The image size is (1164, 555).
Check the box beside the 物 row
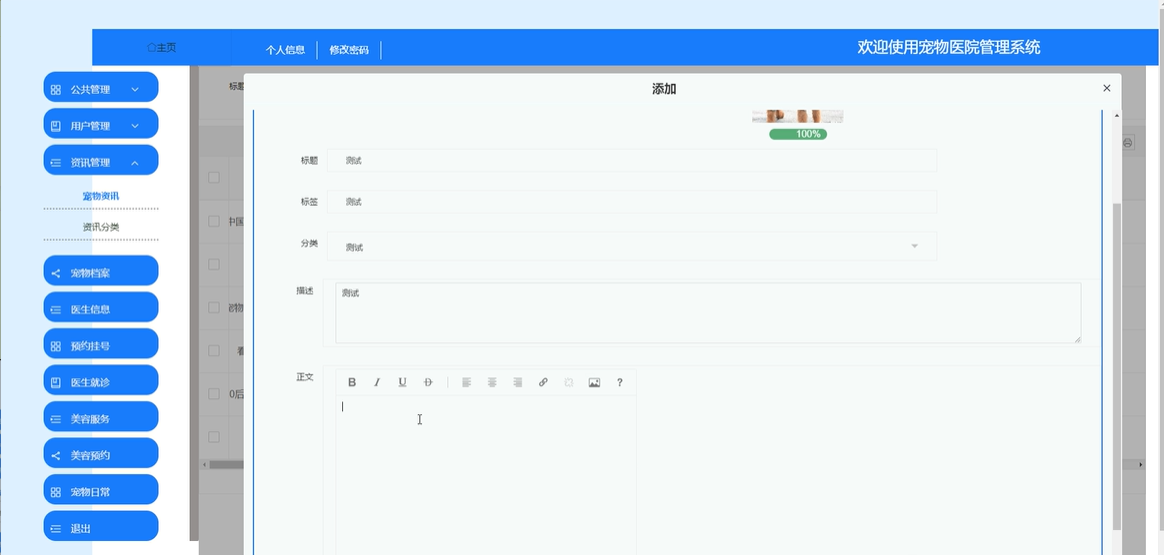[x=214, y=307]
